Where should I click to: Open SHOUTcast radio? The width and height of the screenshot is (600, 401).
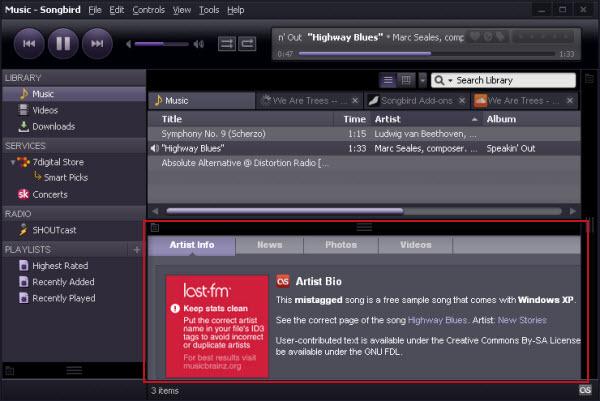(54, 230)
